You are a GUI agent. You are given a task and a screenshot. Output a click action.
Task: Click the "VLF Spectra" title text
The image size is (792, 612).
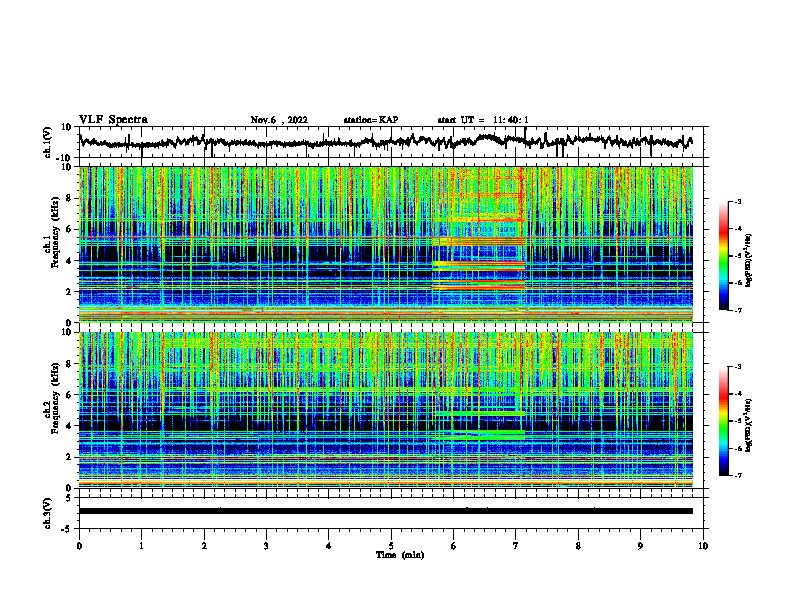(113, 120)
